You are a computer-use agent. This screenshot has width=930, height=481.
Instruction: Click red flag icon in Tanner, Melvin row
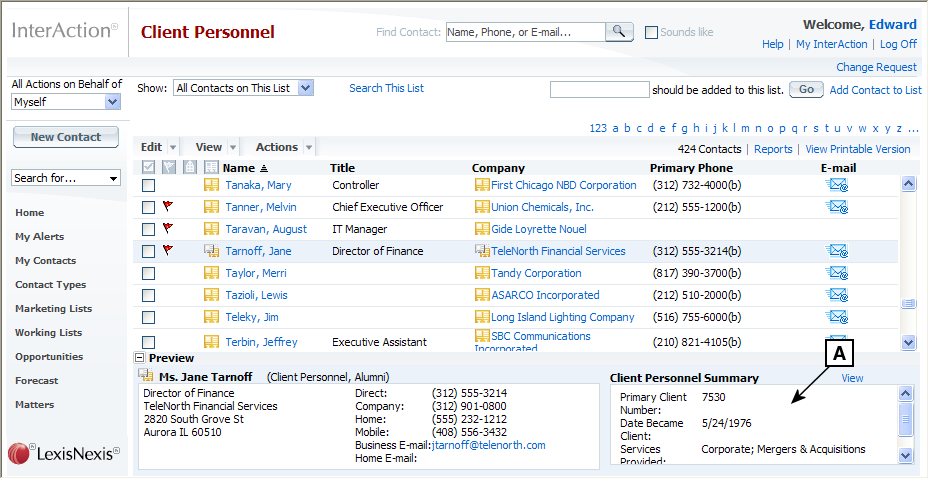pyautogui.click(x=168, y=206)
